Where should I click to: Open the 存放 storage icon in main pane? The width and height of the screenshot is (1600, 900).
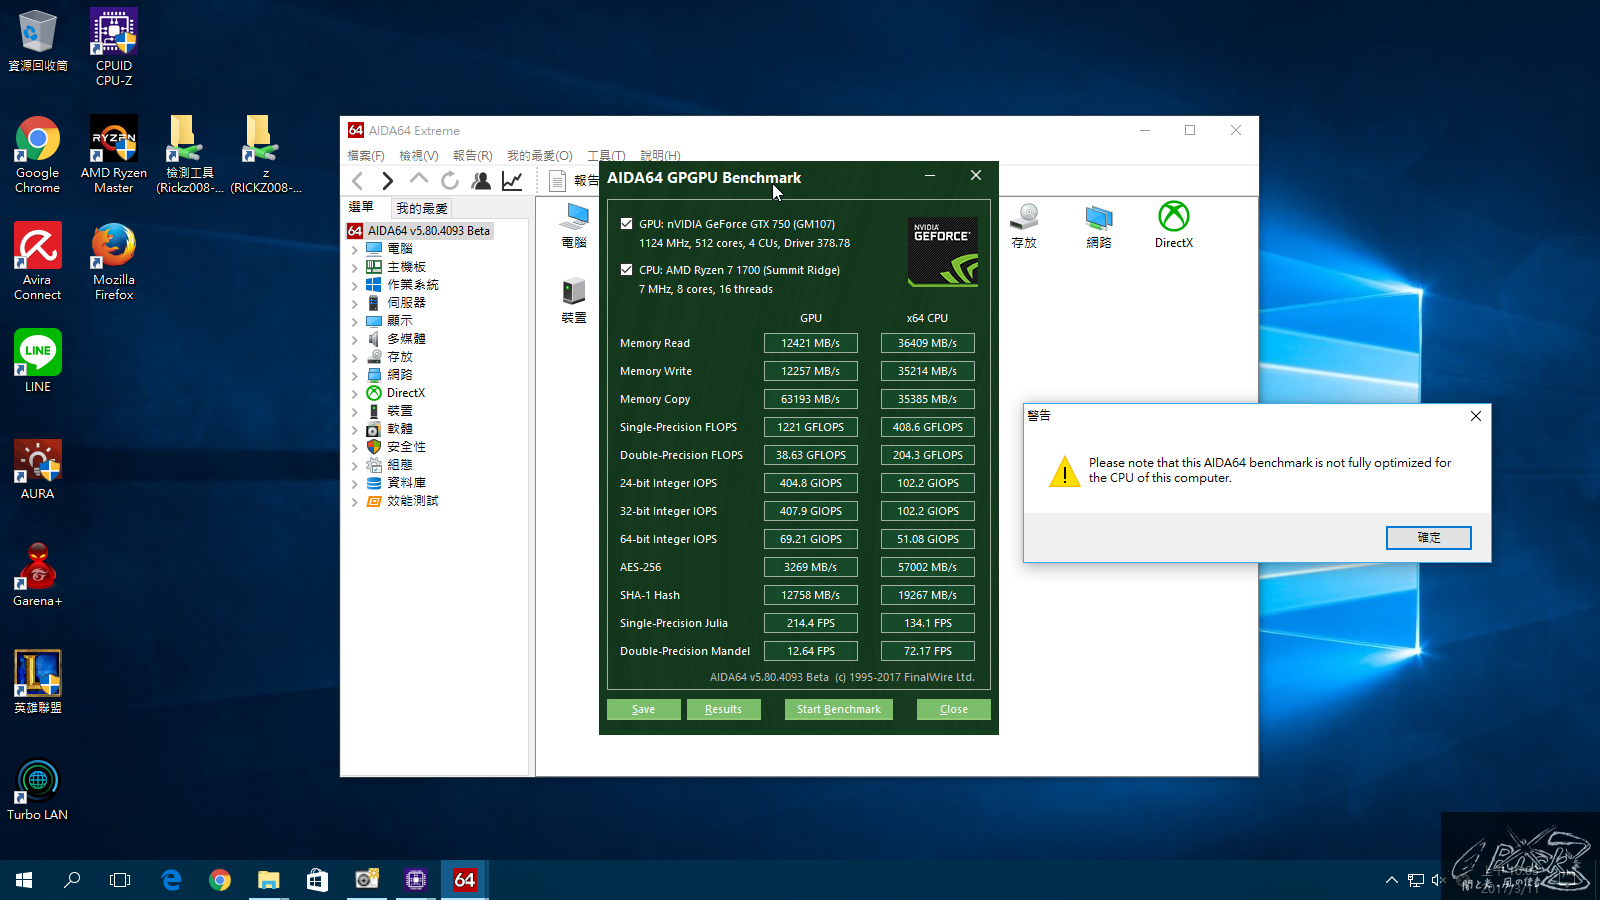(1024, 225)
